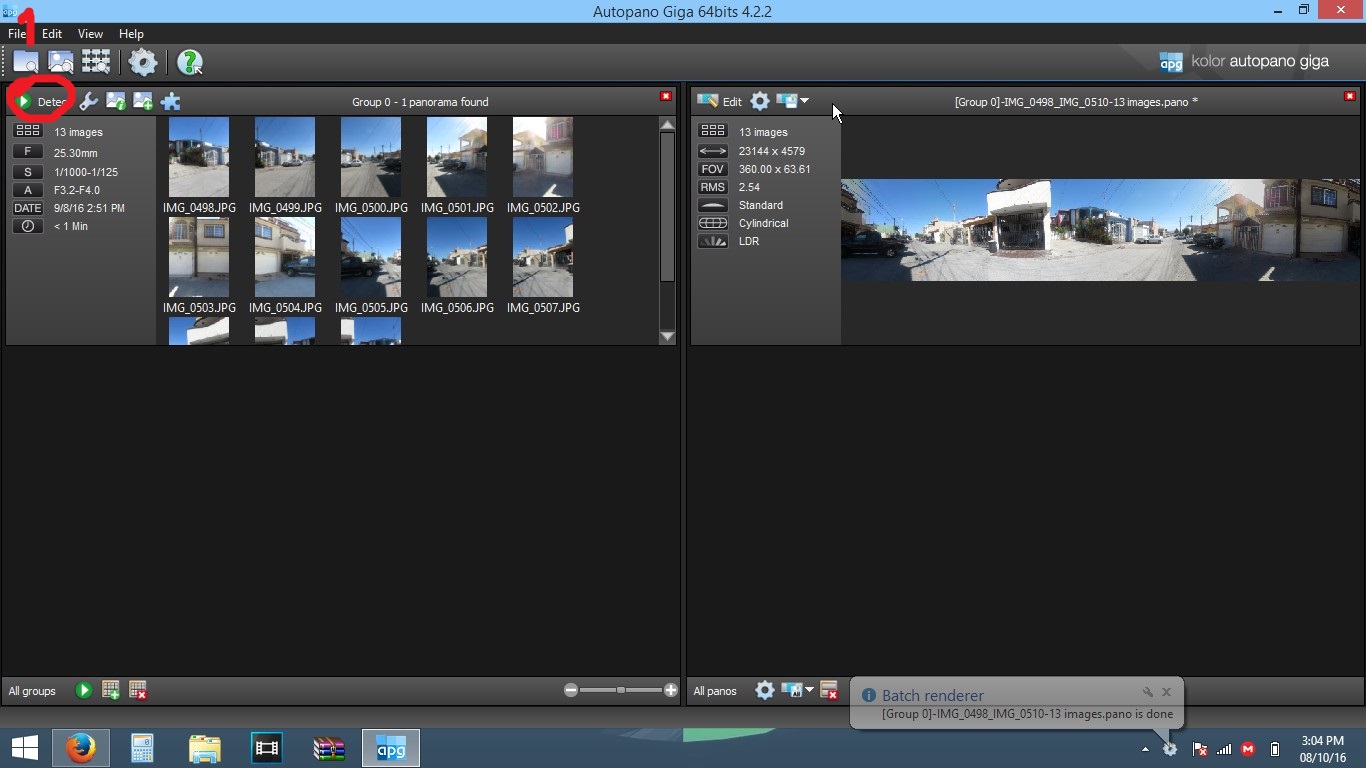The height and width of the screenshot is (768, 1366).
Task: Open the File menu
Action: [17, 34]
